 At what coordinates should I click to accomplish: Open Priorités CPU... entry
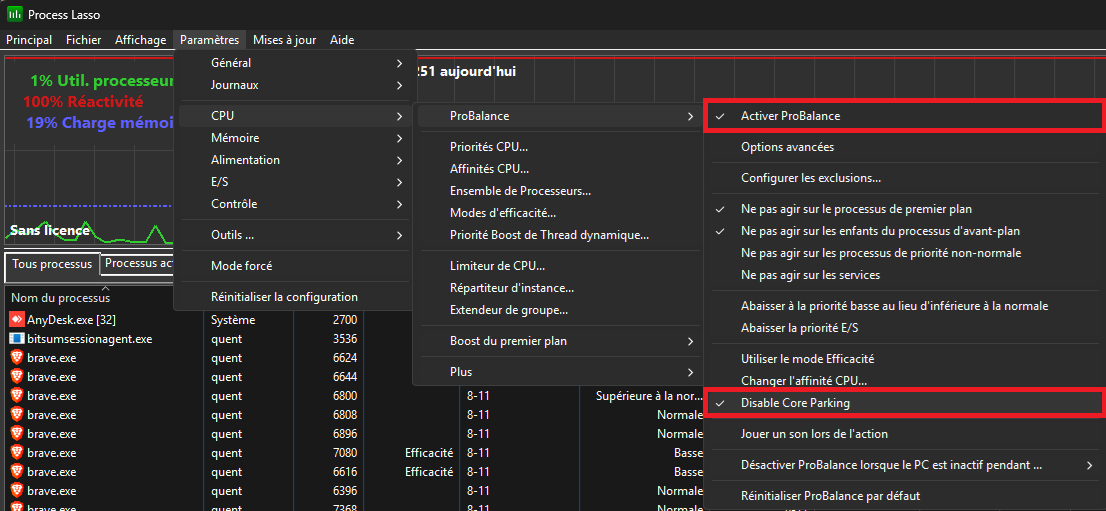click(x=557, y=148)
